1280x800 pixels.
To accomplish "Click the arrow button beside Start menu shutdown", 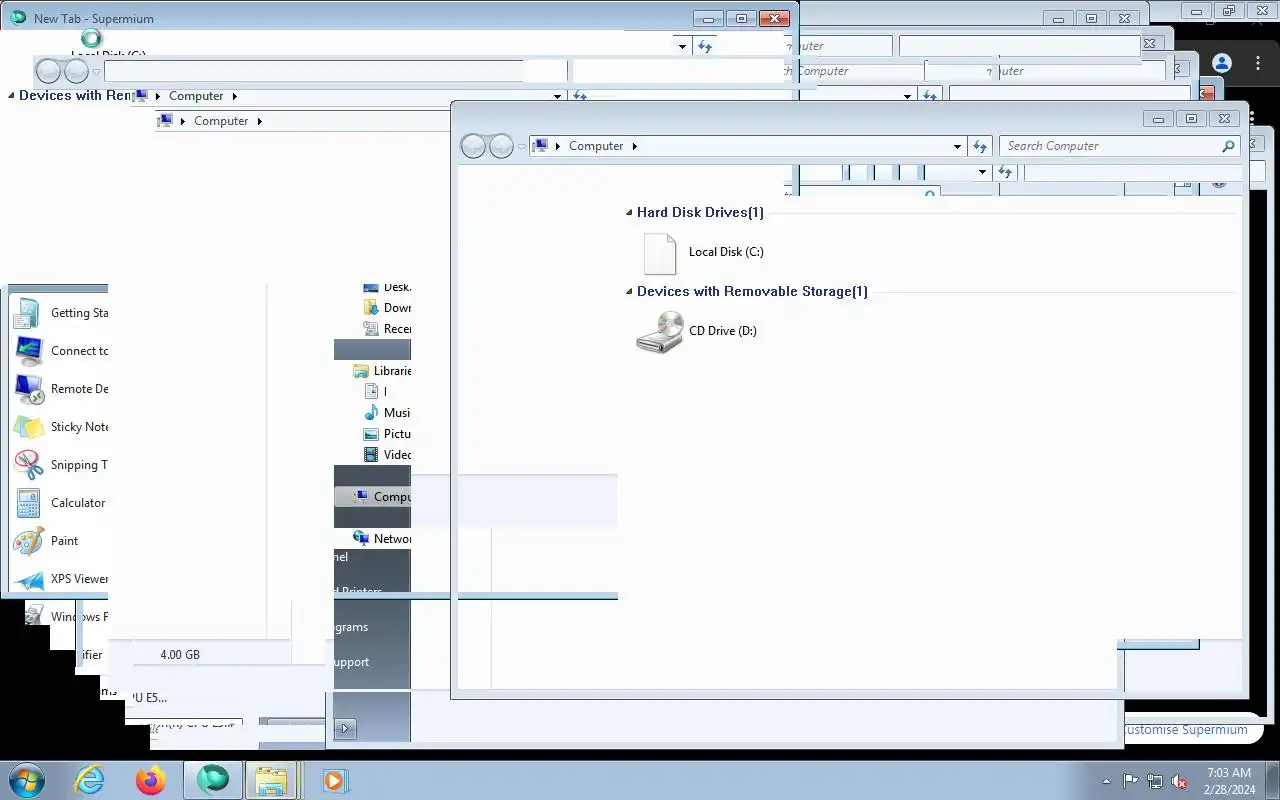I will (x=345, y=728).
